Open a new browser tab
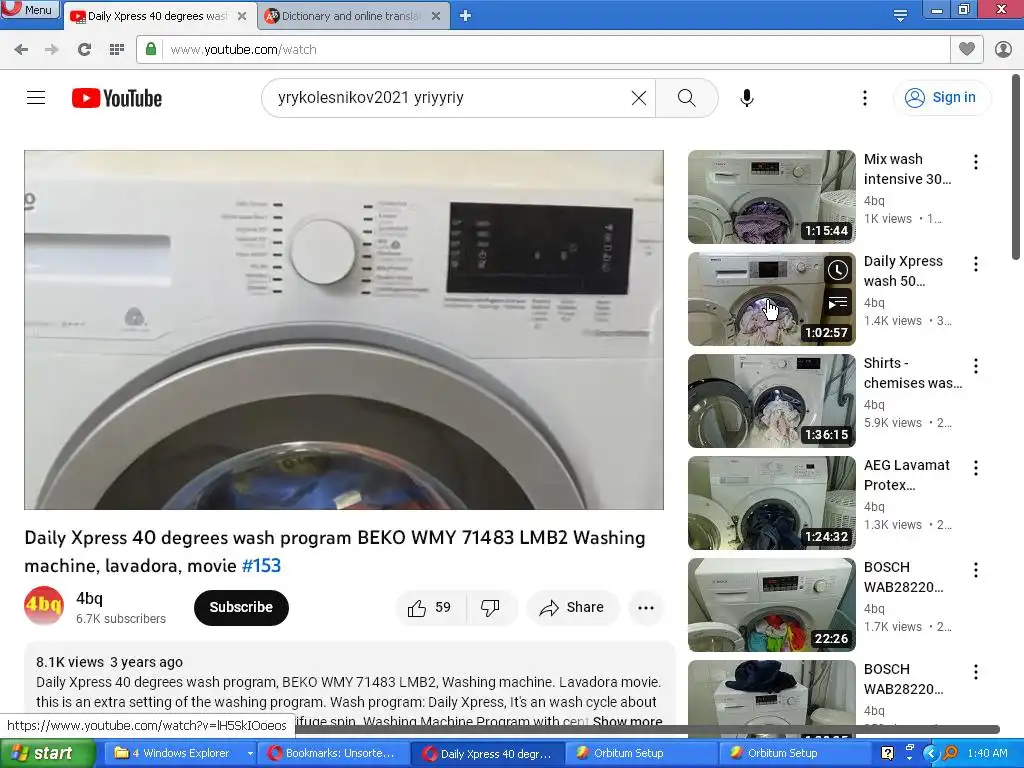The image size is (1024, 768). pyautogui.click(x=465, y=16)
